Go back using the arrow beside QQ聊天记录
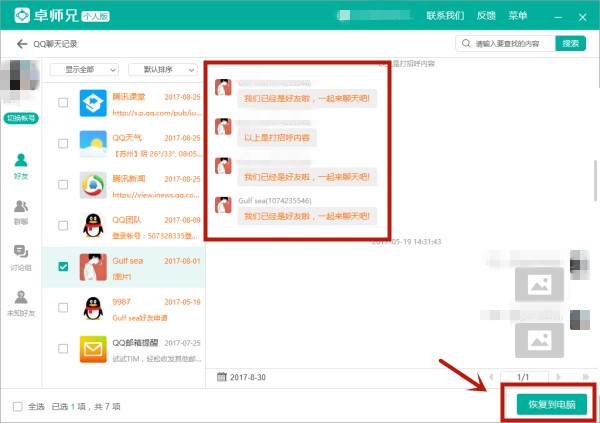The width and height of the screenshot is (600, 423). pyautogui.click(x=22, y=44)
